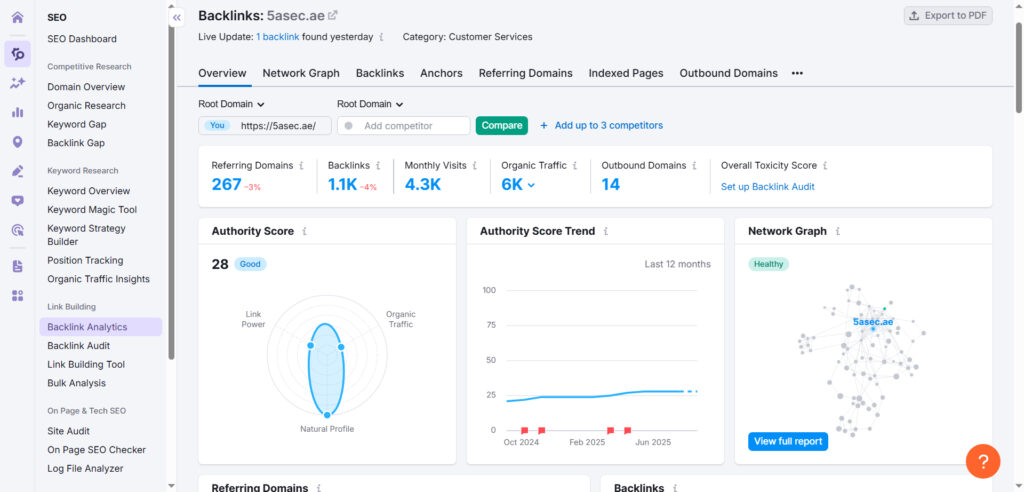Switch to the Referring Domains tab

525,73
